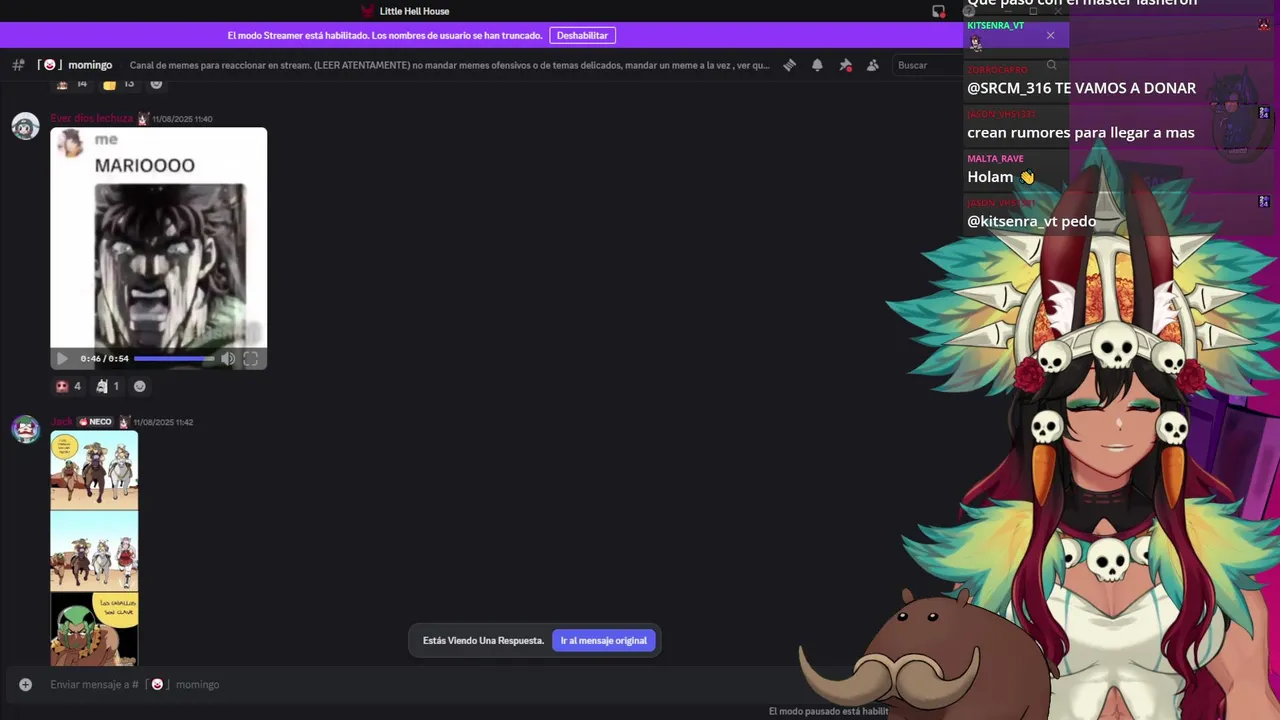Click the hashtag channel icon before momingo
Screen dimensions: 1280x720
pyautogui.click(x=18, y=65)
